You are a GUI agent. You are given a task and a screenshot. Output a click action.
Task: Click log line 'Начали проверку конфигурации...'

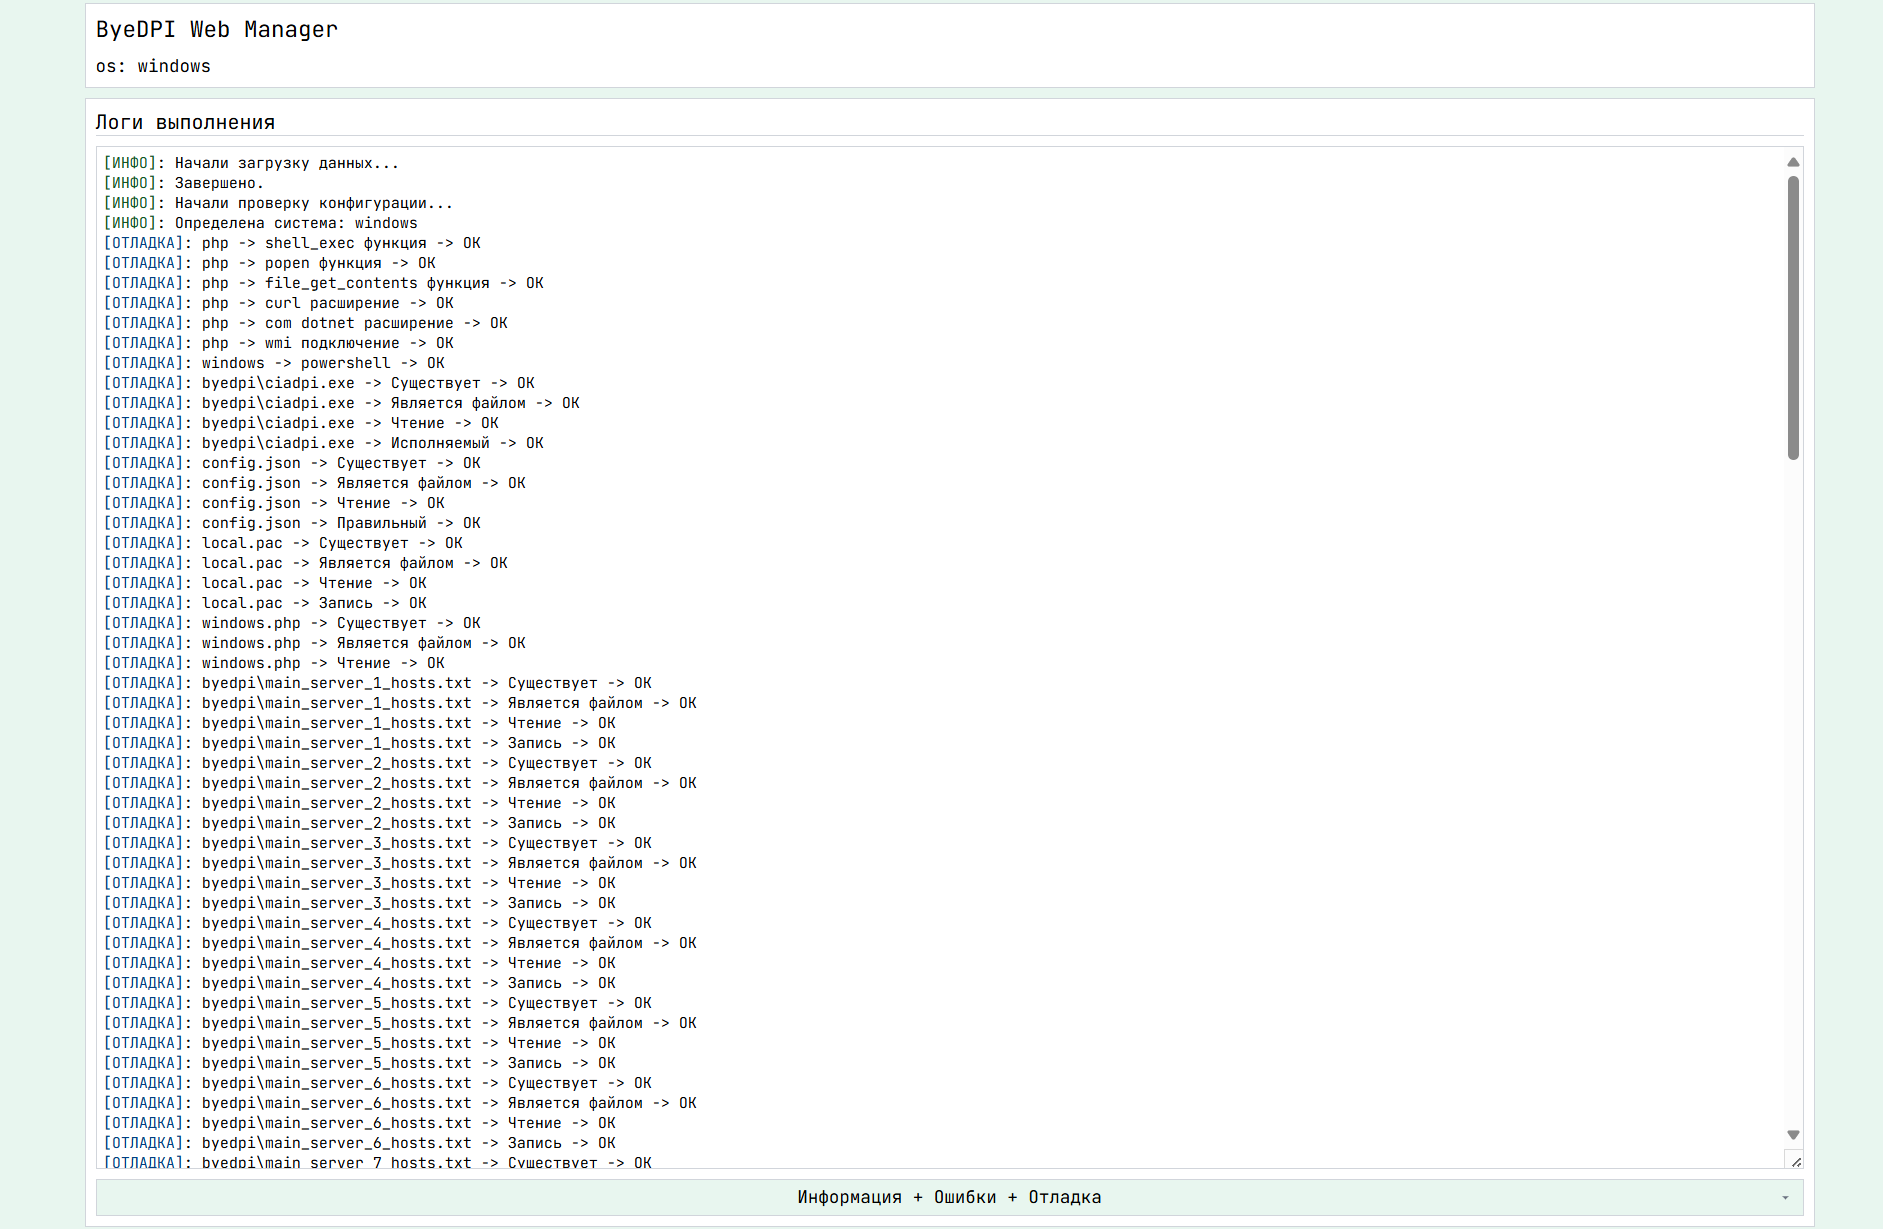pos(278,203)
